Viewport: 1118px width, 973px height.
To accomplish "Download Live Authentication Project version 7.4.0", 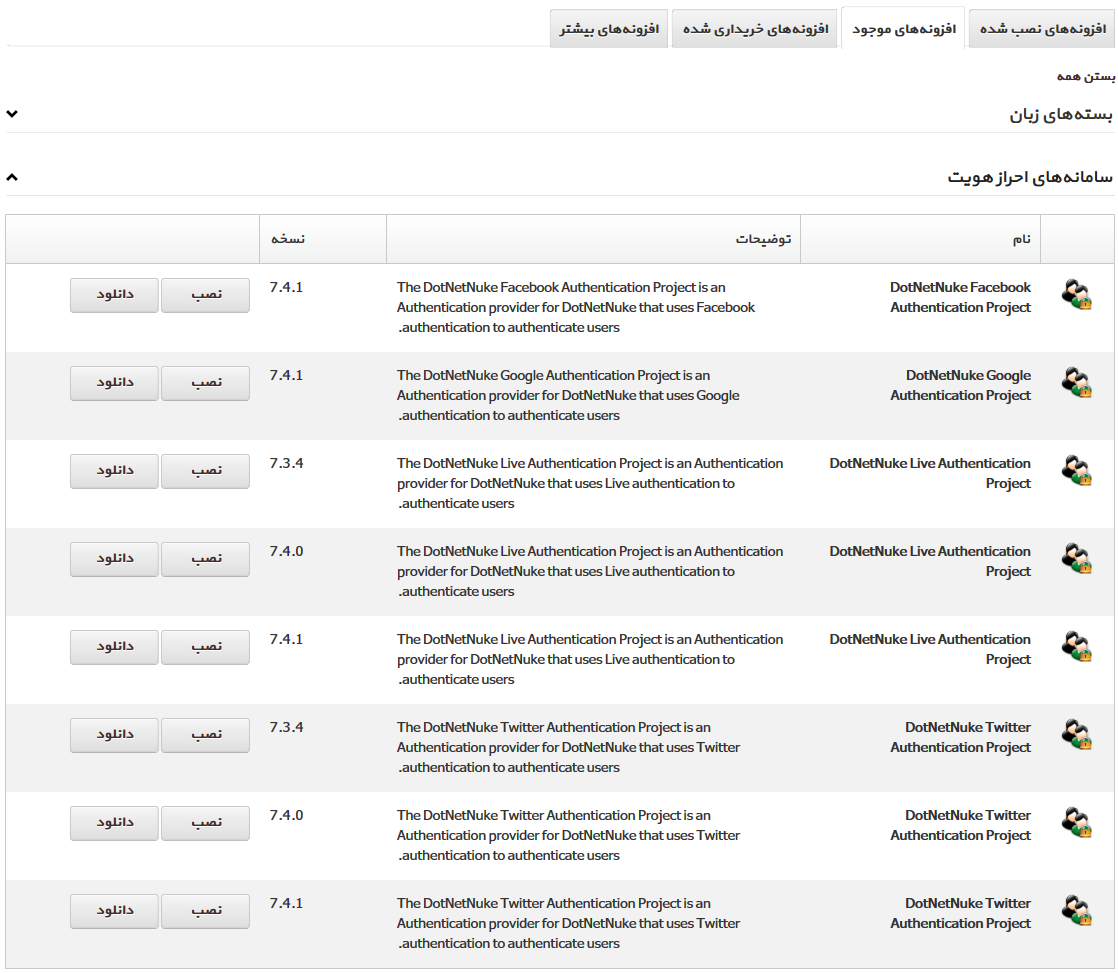I will 114,559.
